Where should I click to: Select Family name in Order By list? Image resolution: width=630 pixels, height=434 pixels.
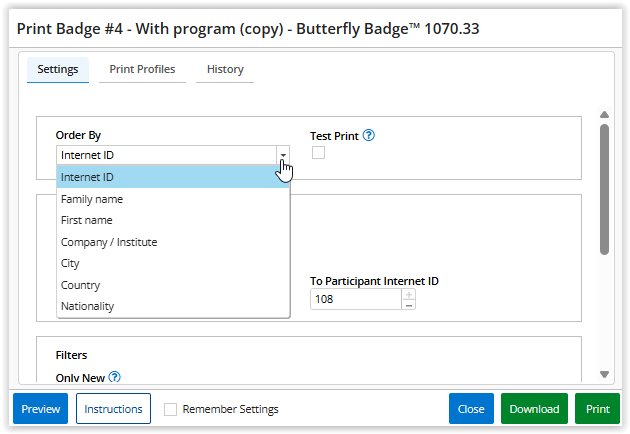[x=92, y=199]
